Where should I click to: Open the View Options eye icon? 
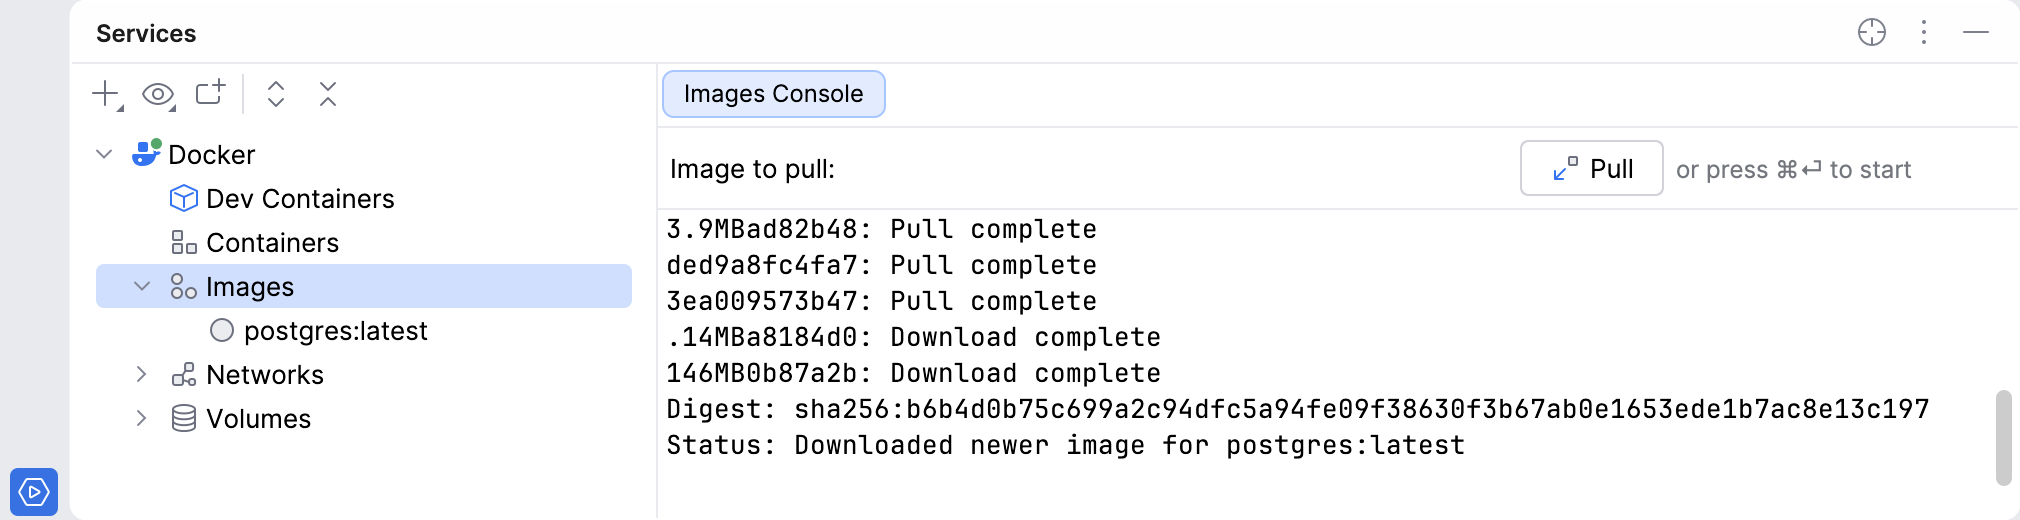point(158,94)
